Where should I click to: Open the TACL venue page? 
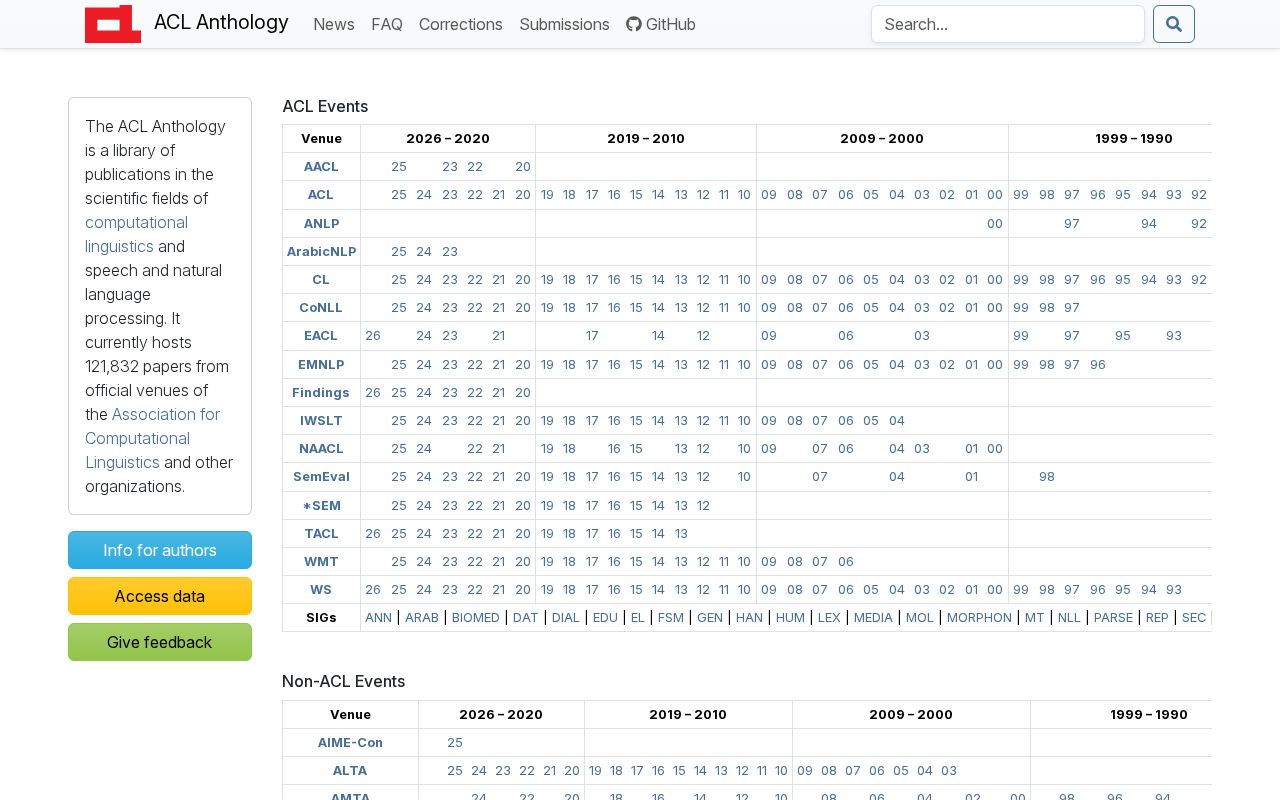point(321,533)
